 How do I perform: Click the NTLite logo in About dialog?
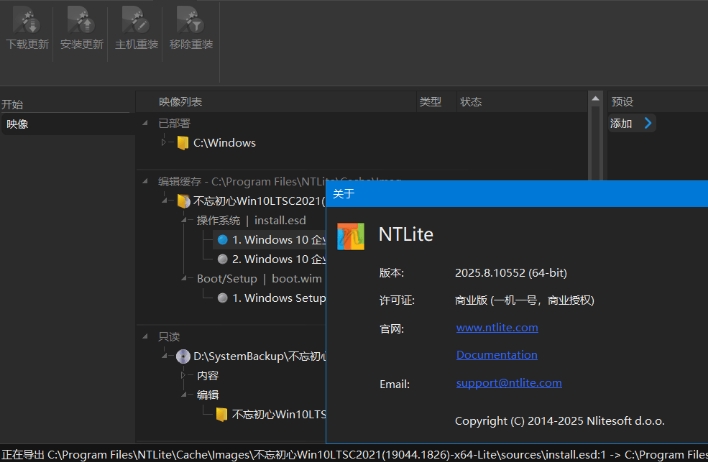[350, 236]
